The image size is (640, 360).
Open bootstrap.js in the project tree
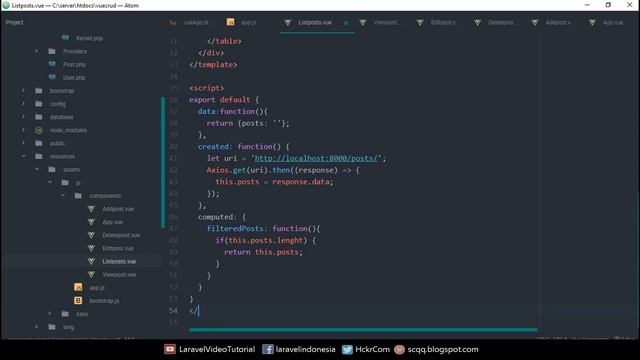104,301
